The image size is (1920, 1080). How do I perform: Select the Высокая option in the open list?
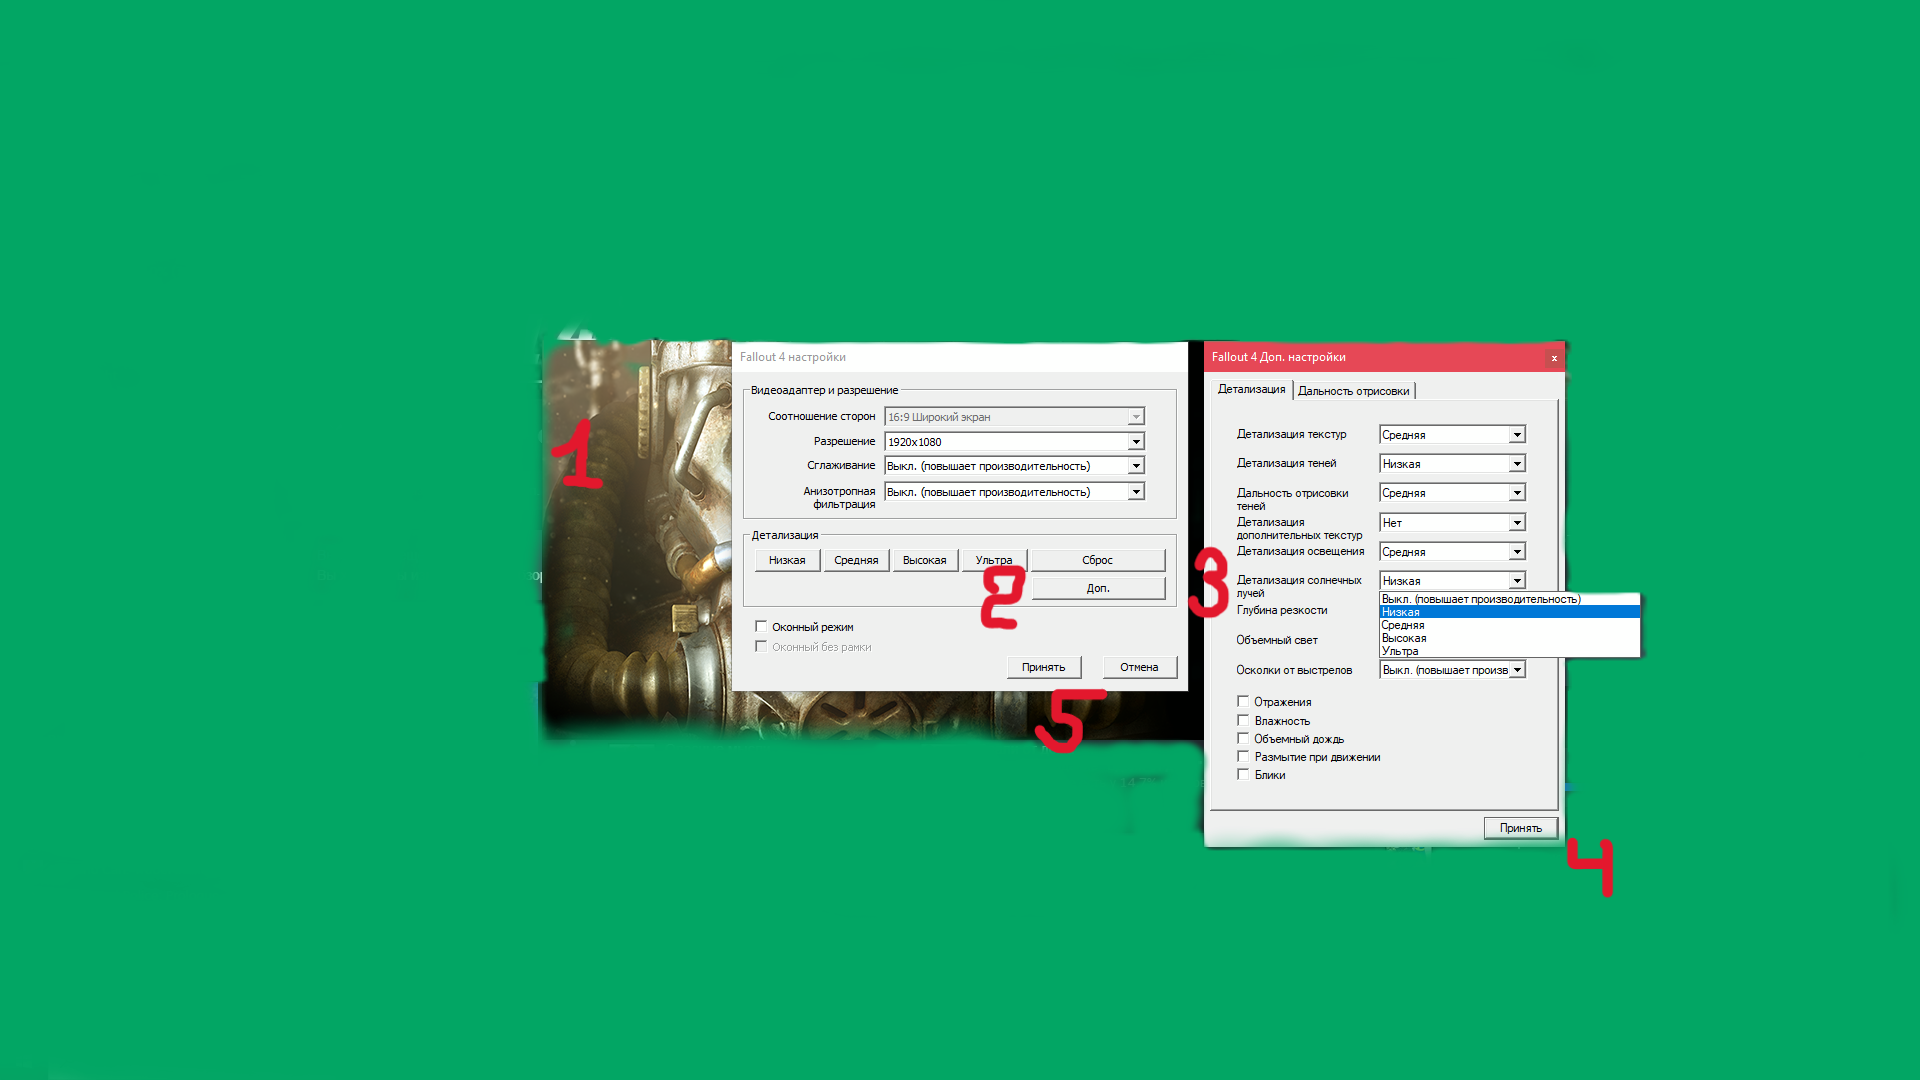coord(1510,638)
